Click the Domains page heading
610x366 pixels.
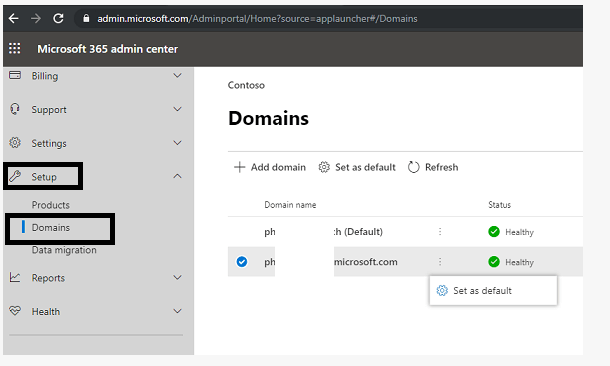268,118
